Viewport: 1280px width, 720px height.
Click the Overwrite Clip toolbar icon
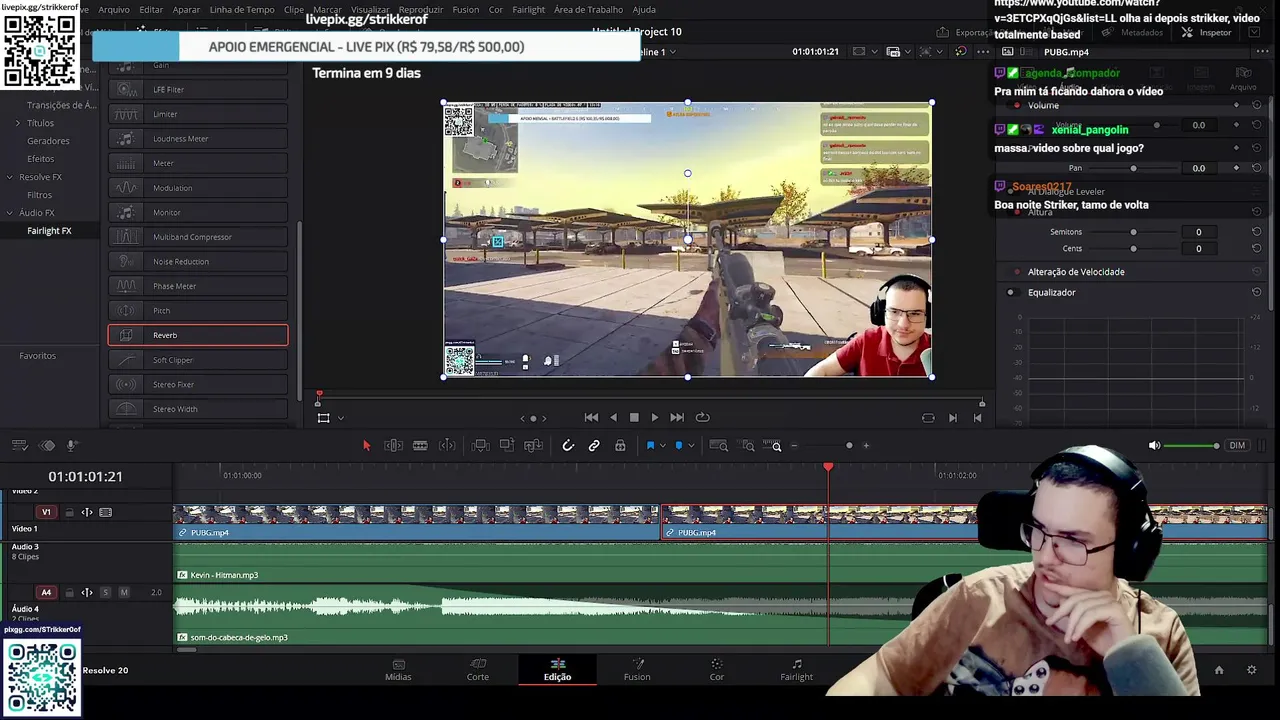coord(507,446)
